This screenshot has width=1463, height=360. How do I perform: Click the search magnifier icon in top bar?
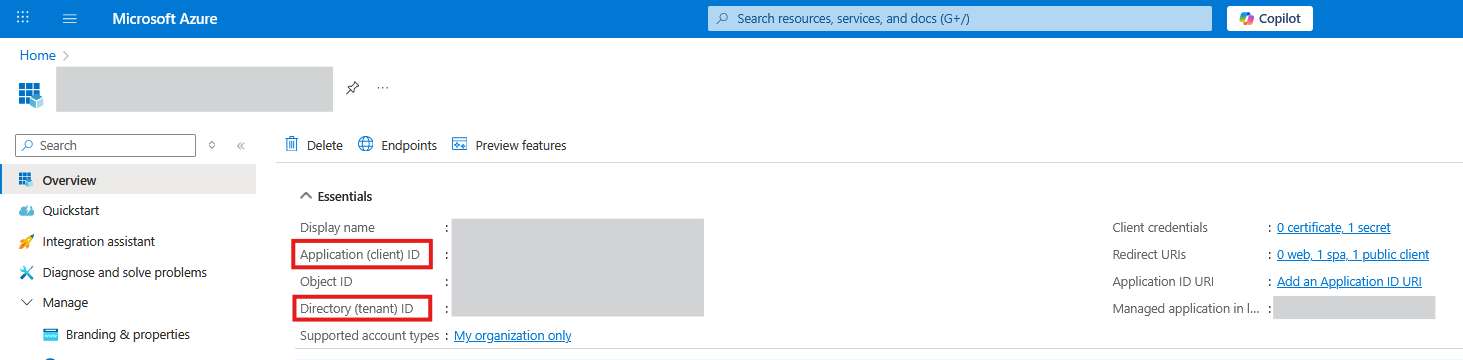[x=723, y=19]
